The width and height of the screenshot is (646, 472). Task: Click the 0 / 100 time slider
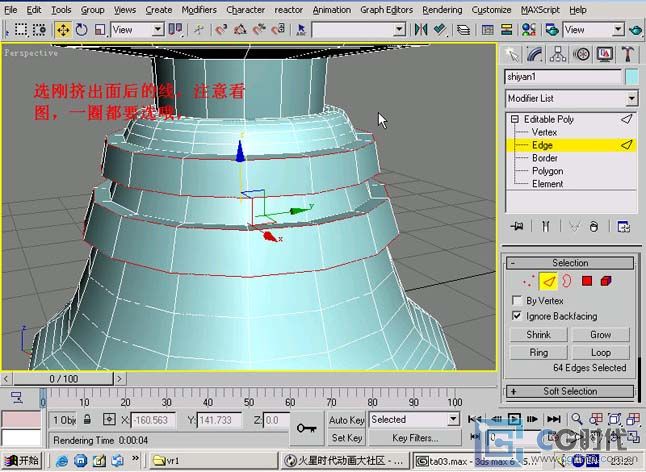(63, 379)
